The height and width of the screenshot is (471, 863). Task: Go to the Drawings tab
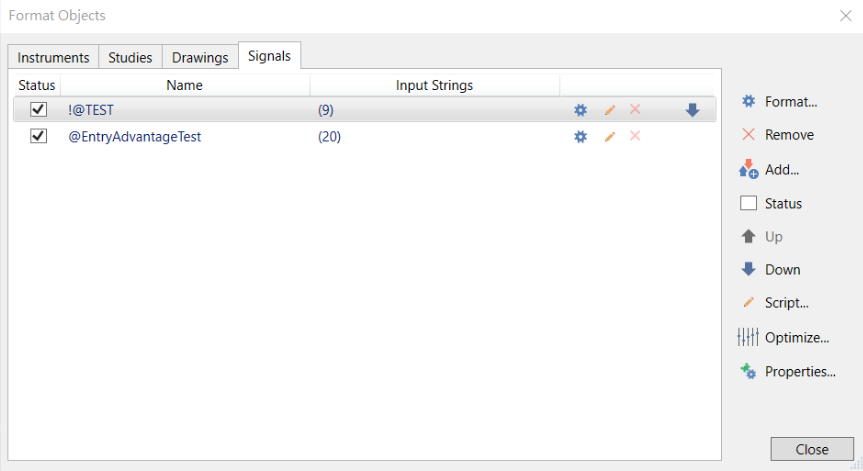(x=200, y=57)
